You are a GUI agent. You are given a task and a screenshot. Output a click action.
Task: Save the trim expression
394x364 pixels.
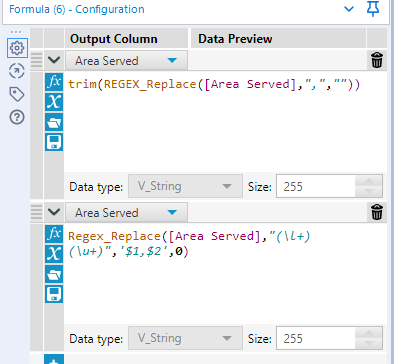click(54, 142)
